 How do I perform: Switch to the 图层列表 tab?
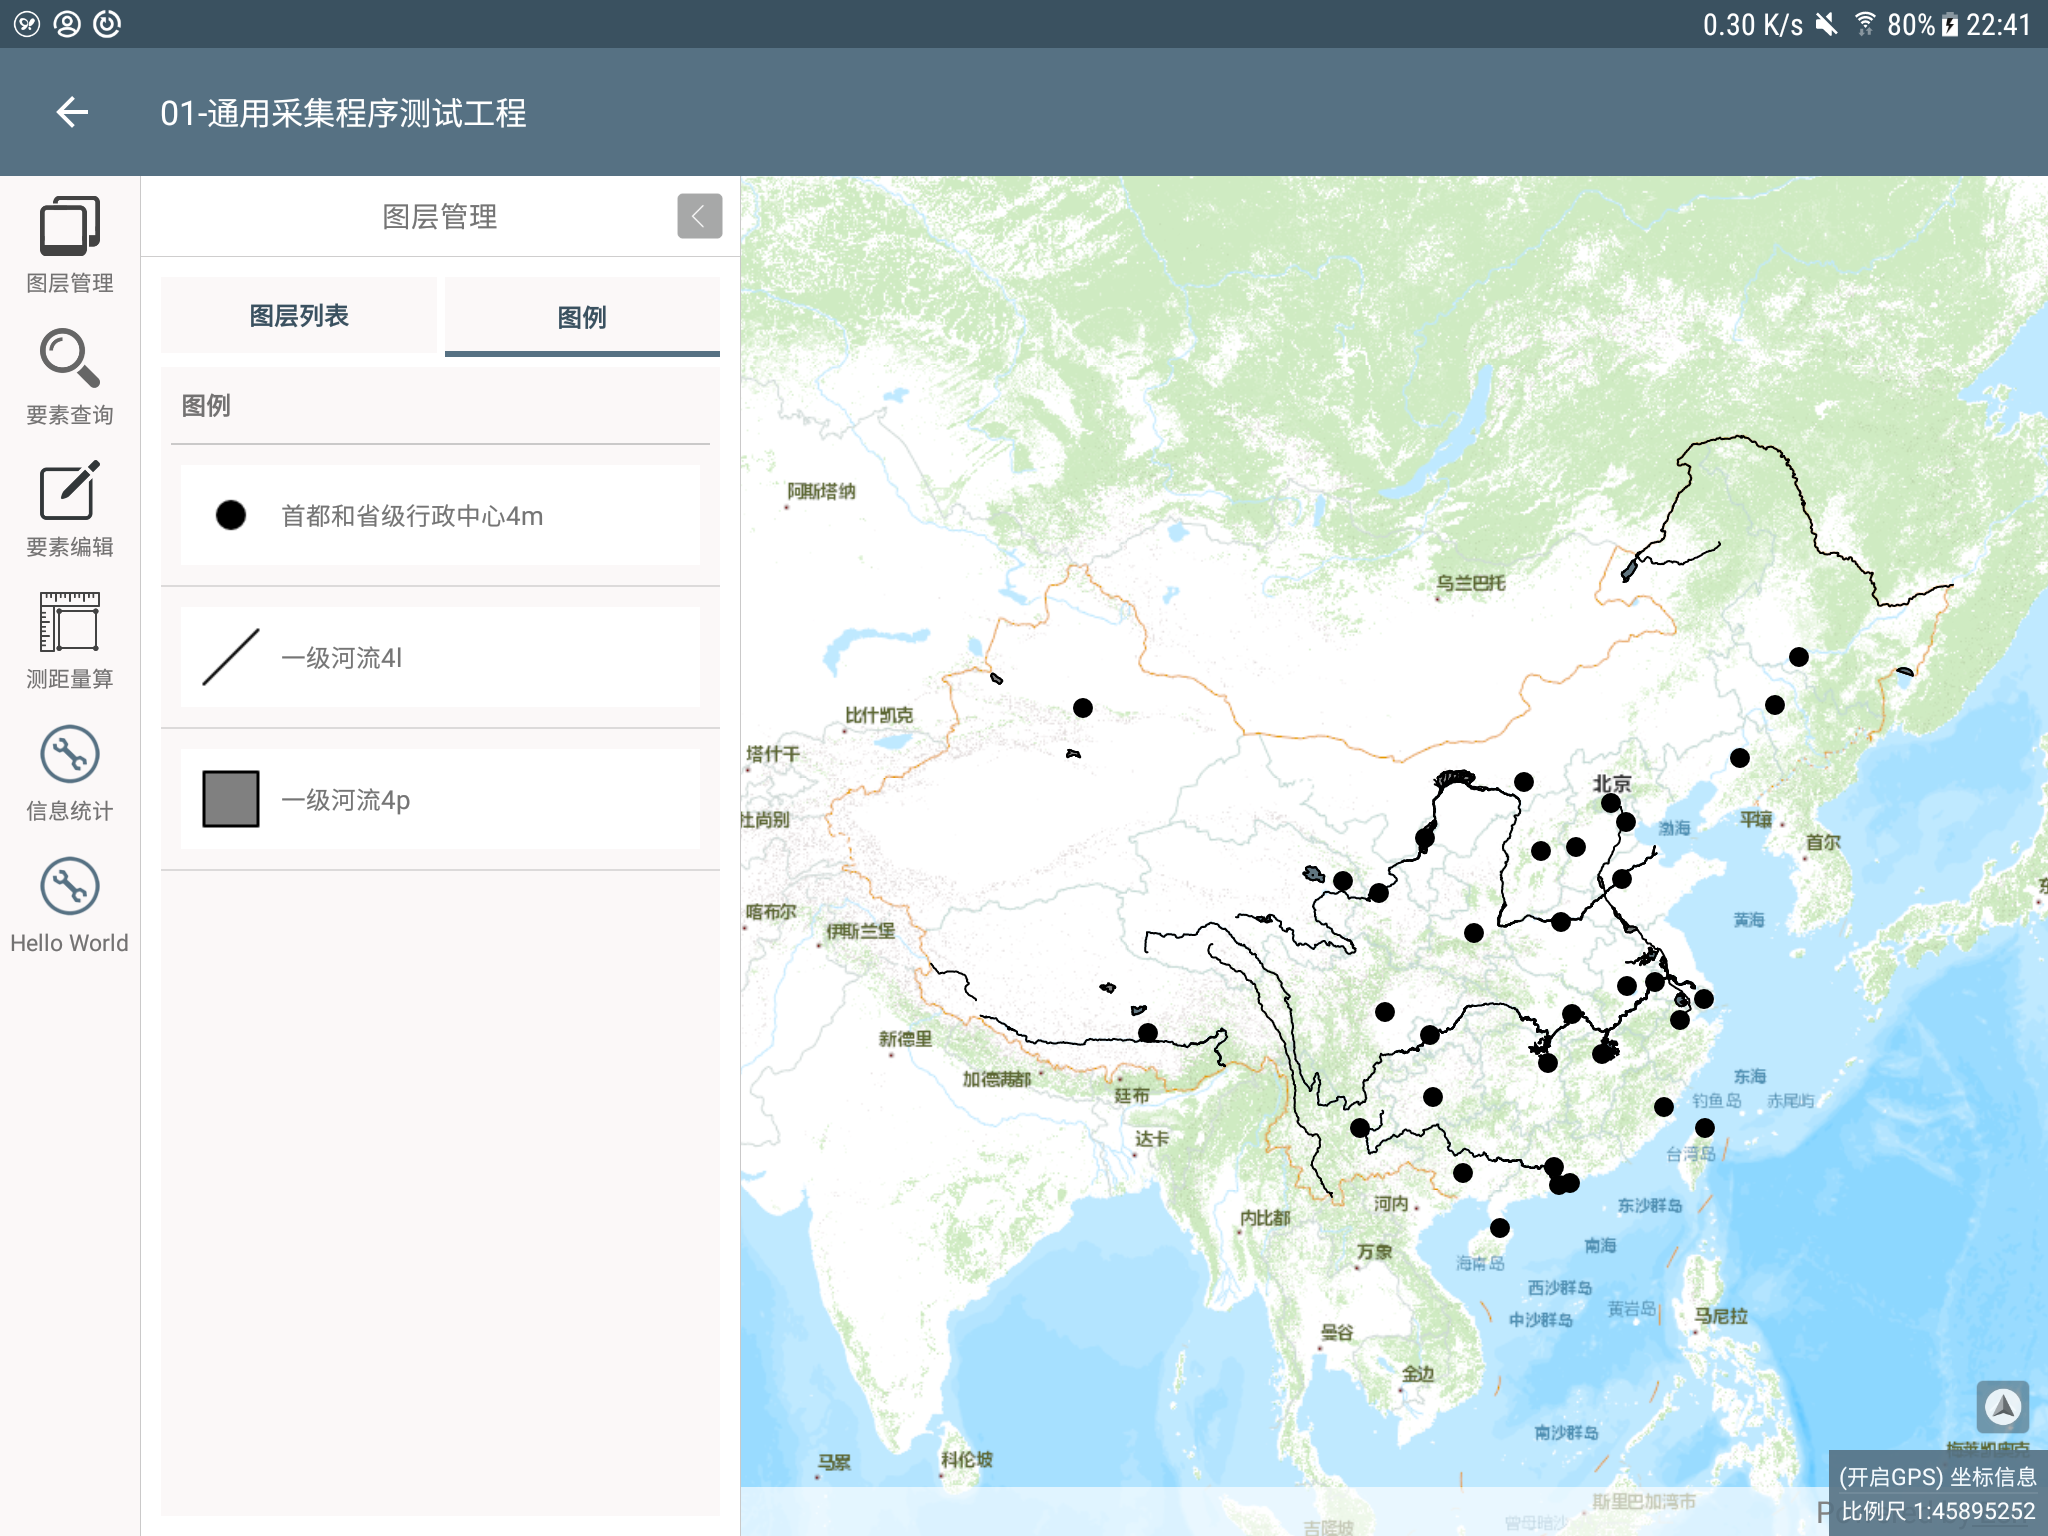tap(298, 316)
